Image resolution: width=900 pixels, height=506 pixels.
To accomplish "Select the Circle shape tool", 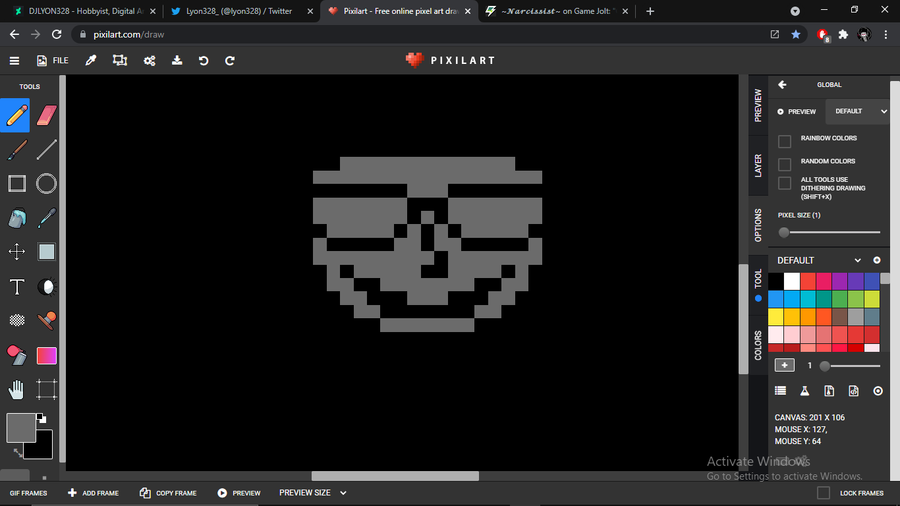I will (x=46, y=184).
